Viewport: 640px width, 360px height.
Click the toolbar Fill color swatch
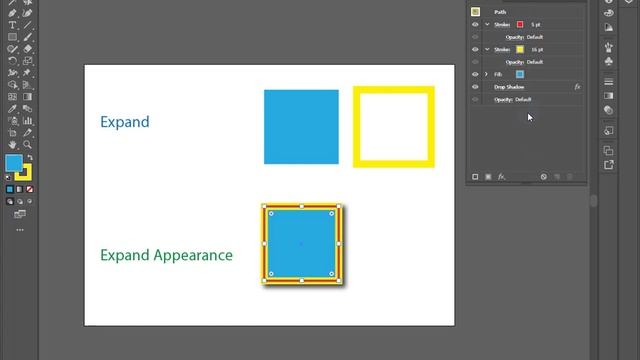pos(14,163)
